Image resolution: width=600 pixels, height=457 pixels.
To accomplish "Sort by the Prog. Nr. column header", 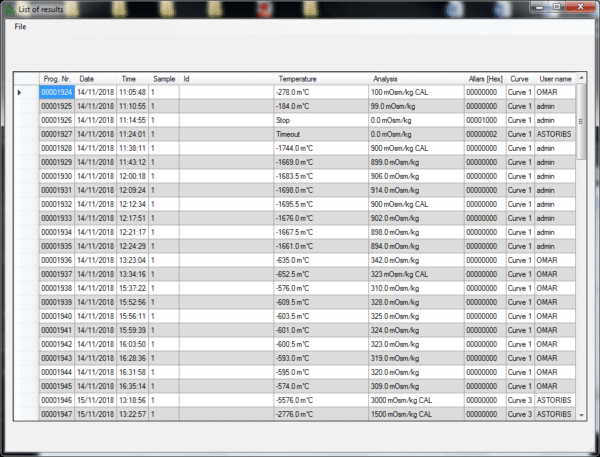I will coord(56,78).
